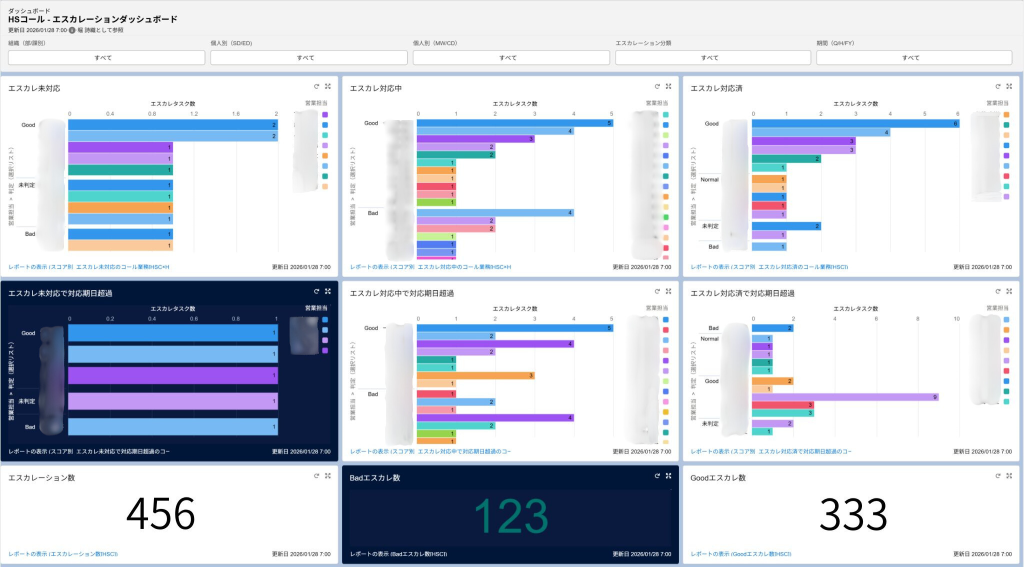The height and width of the screenshot is (567, 1024).
Task: Open the 組織（部/課別）filter dropdown
Action: pos(103,58)
